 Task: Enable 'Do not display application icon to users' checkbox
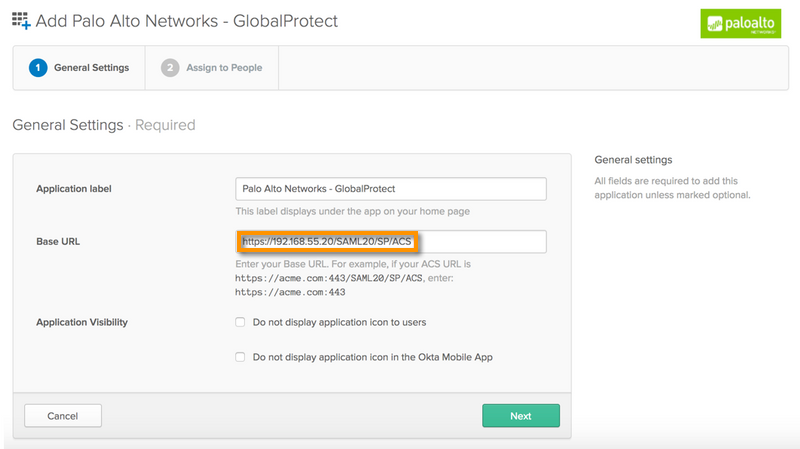(240, 322)
